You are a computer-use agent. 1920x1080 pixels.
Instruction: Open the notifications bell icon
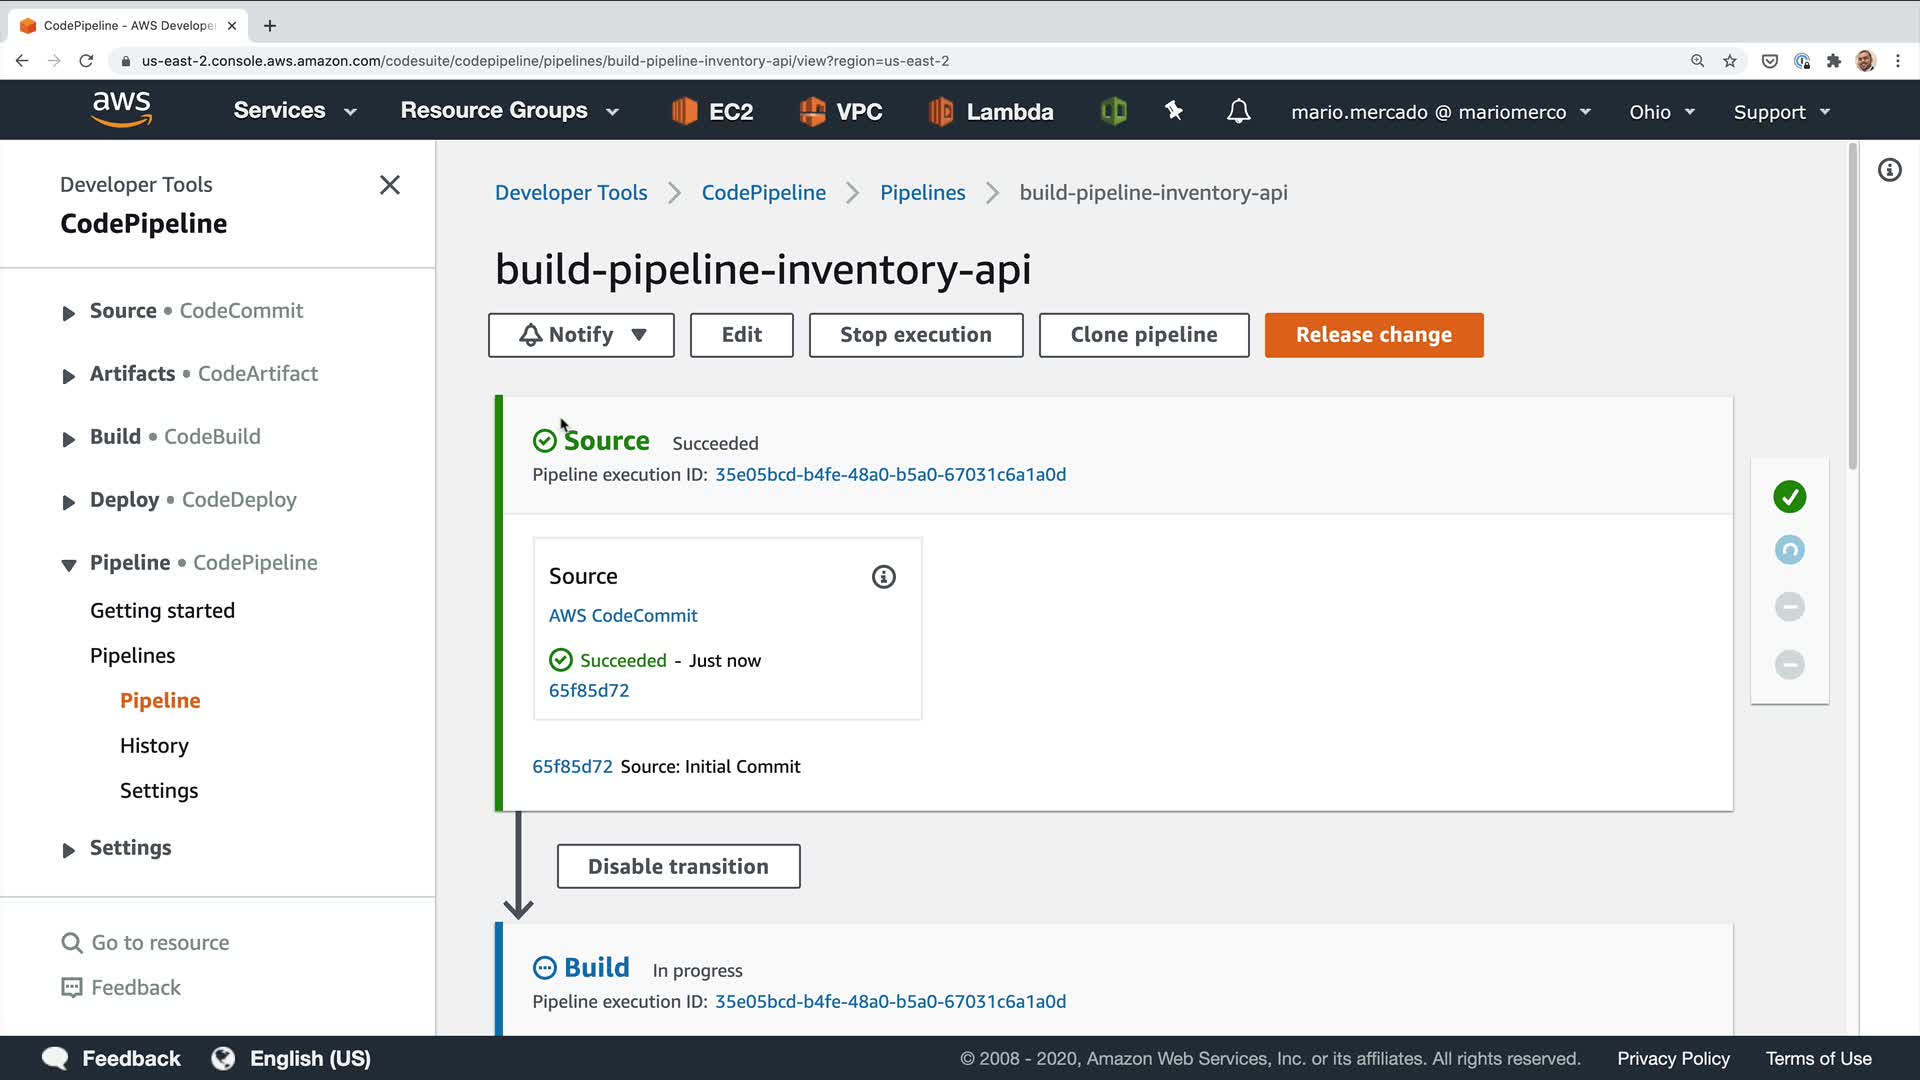click(1238, 111)
